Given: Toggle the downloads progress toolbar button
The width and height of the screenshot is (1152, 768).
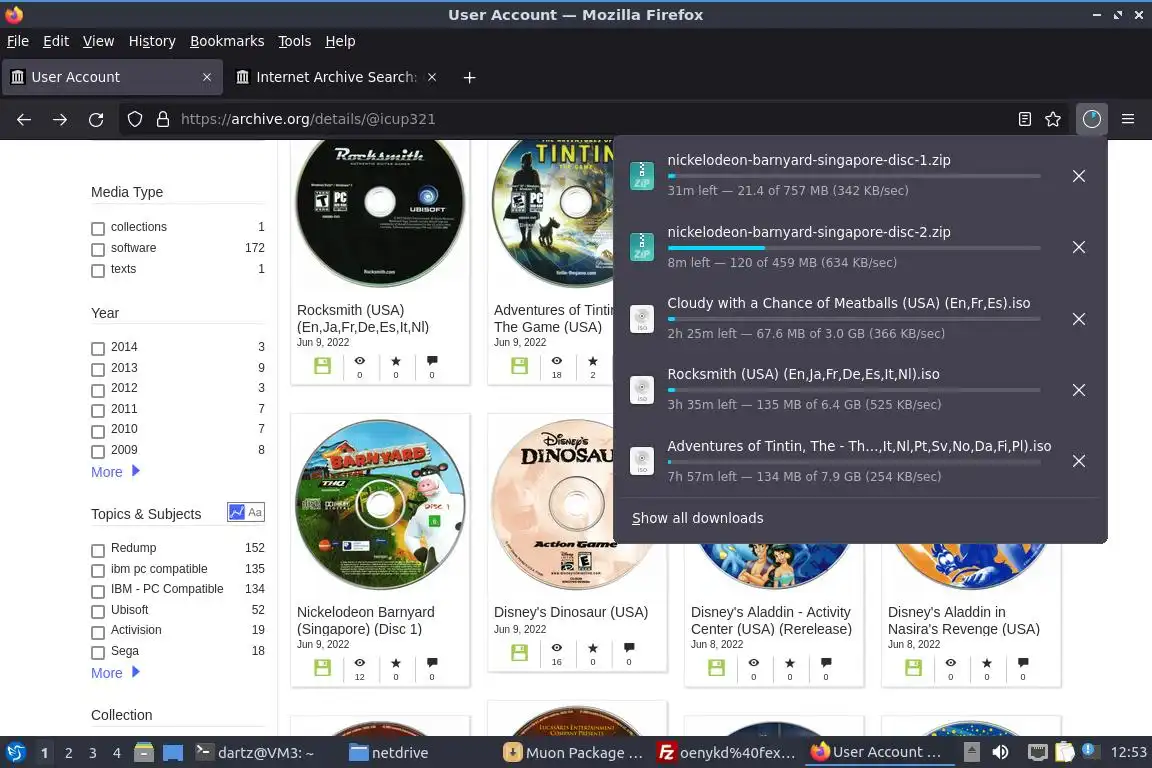Looking at the screenshot, I should (x=1092, y=119).
